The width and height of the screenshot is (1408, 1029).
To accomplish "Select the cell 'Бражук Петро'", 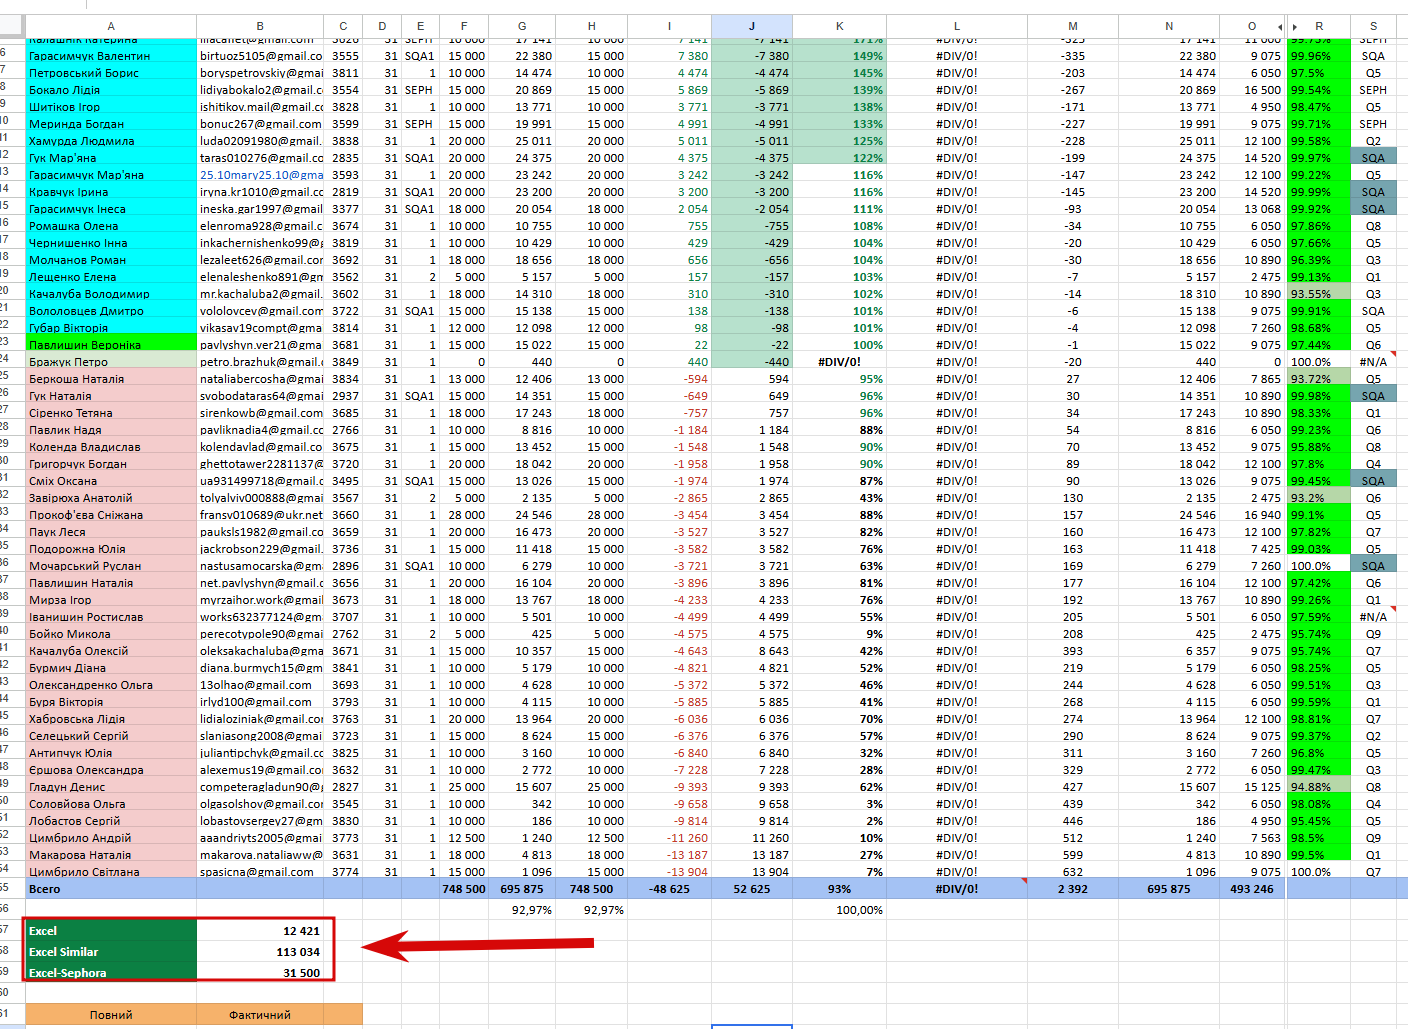I will [x=111, y=362].
